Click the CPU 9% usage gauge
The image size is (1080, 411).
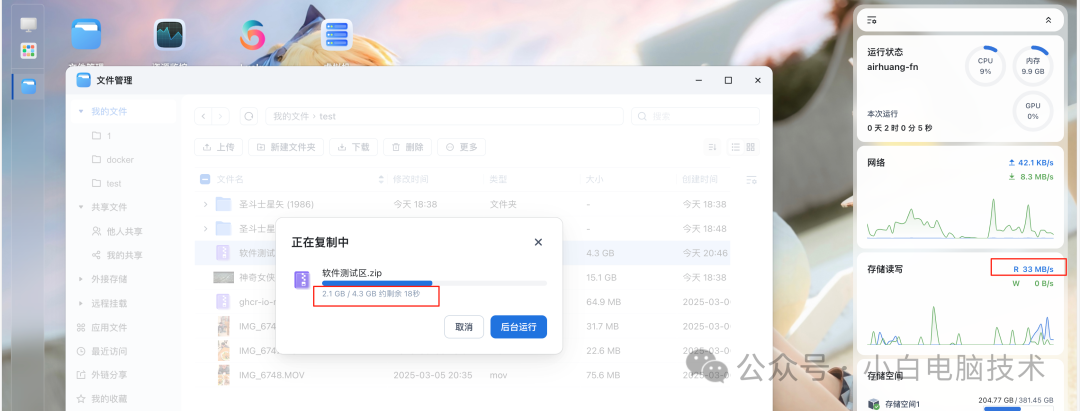point(986,66)
